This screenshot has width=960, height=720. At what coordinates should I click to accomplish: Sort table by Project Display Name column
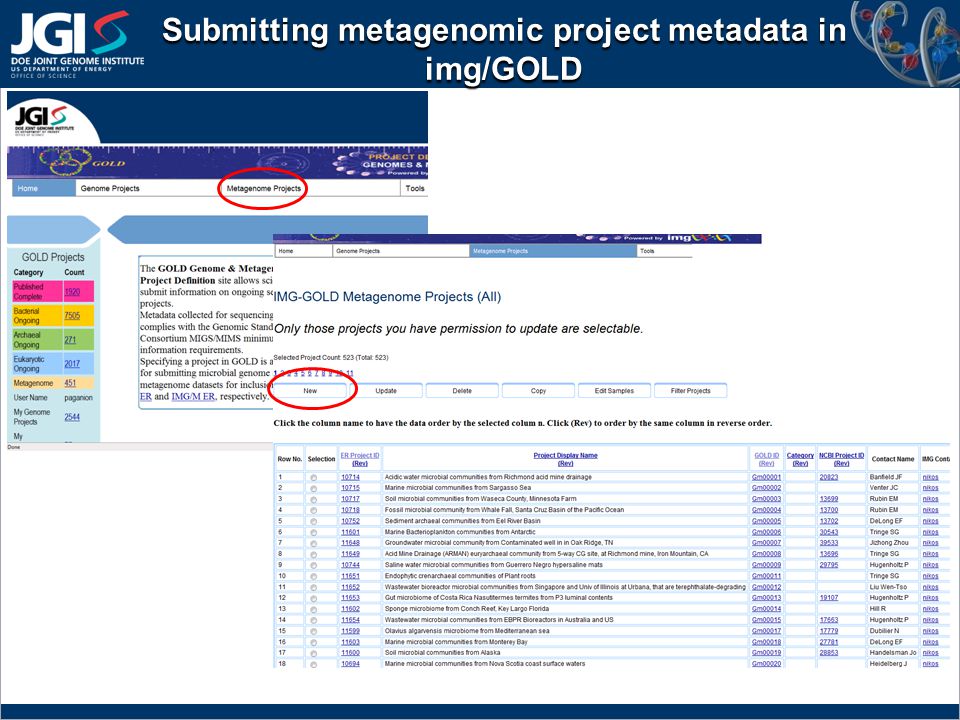pos(565,456)
